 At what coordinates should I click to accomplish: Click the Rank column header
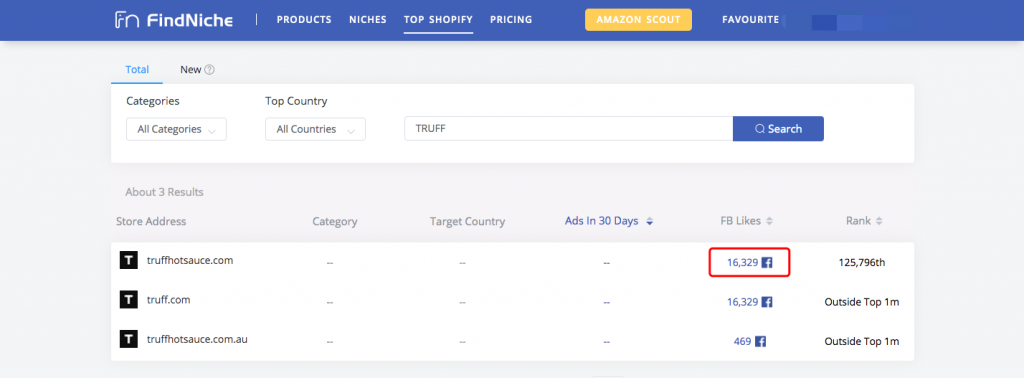coord(858,221)
